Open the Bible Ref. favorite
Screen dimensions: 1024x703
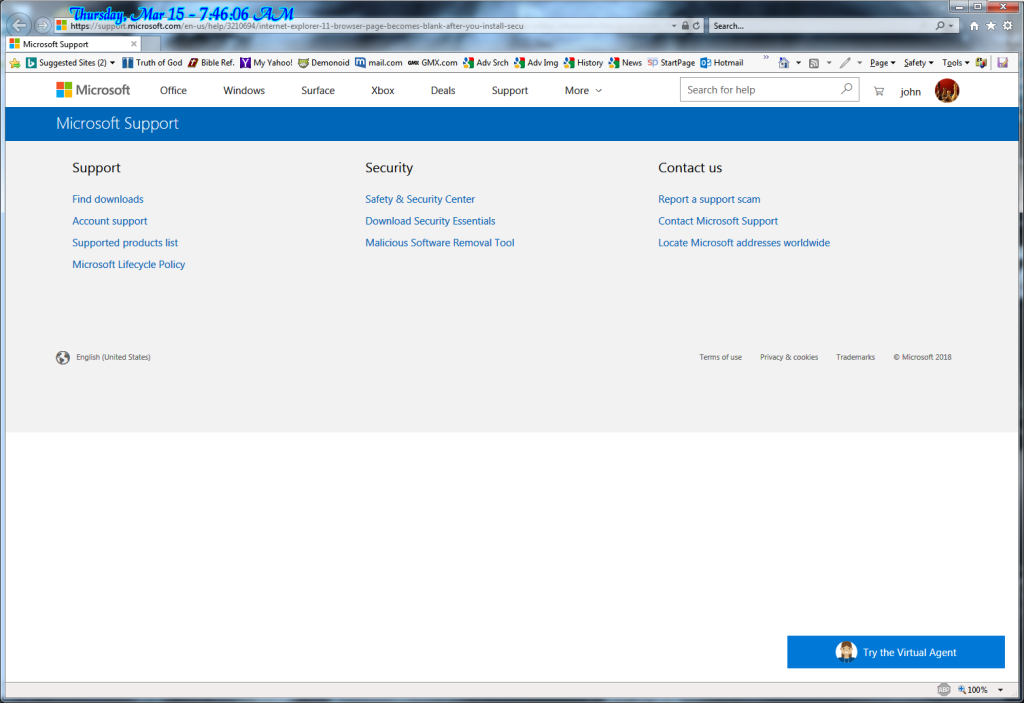click(211, 63)
